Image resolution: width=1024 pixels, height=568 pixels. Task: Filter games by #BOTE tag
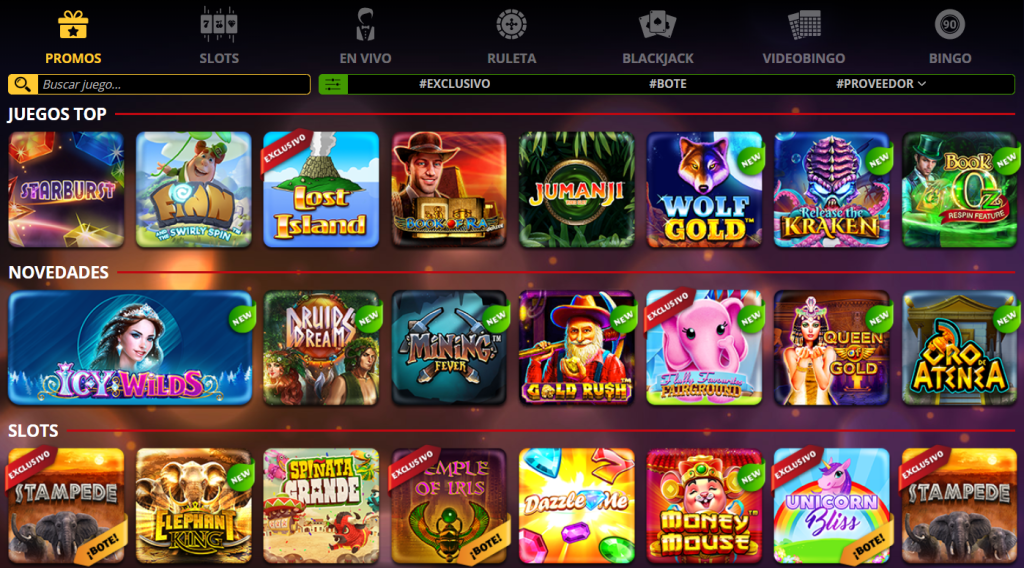(x=667, y=84)
